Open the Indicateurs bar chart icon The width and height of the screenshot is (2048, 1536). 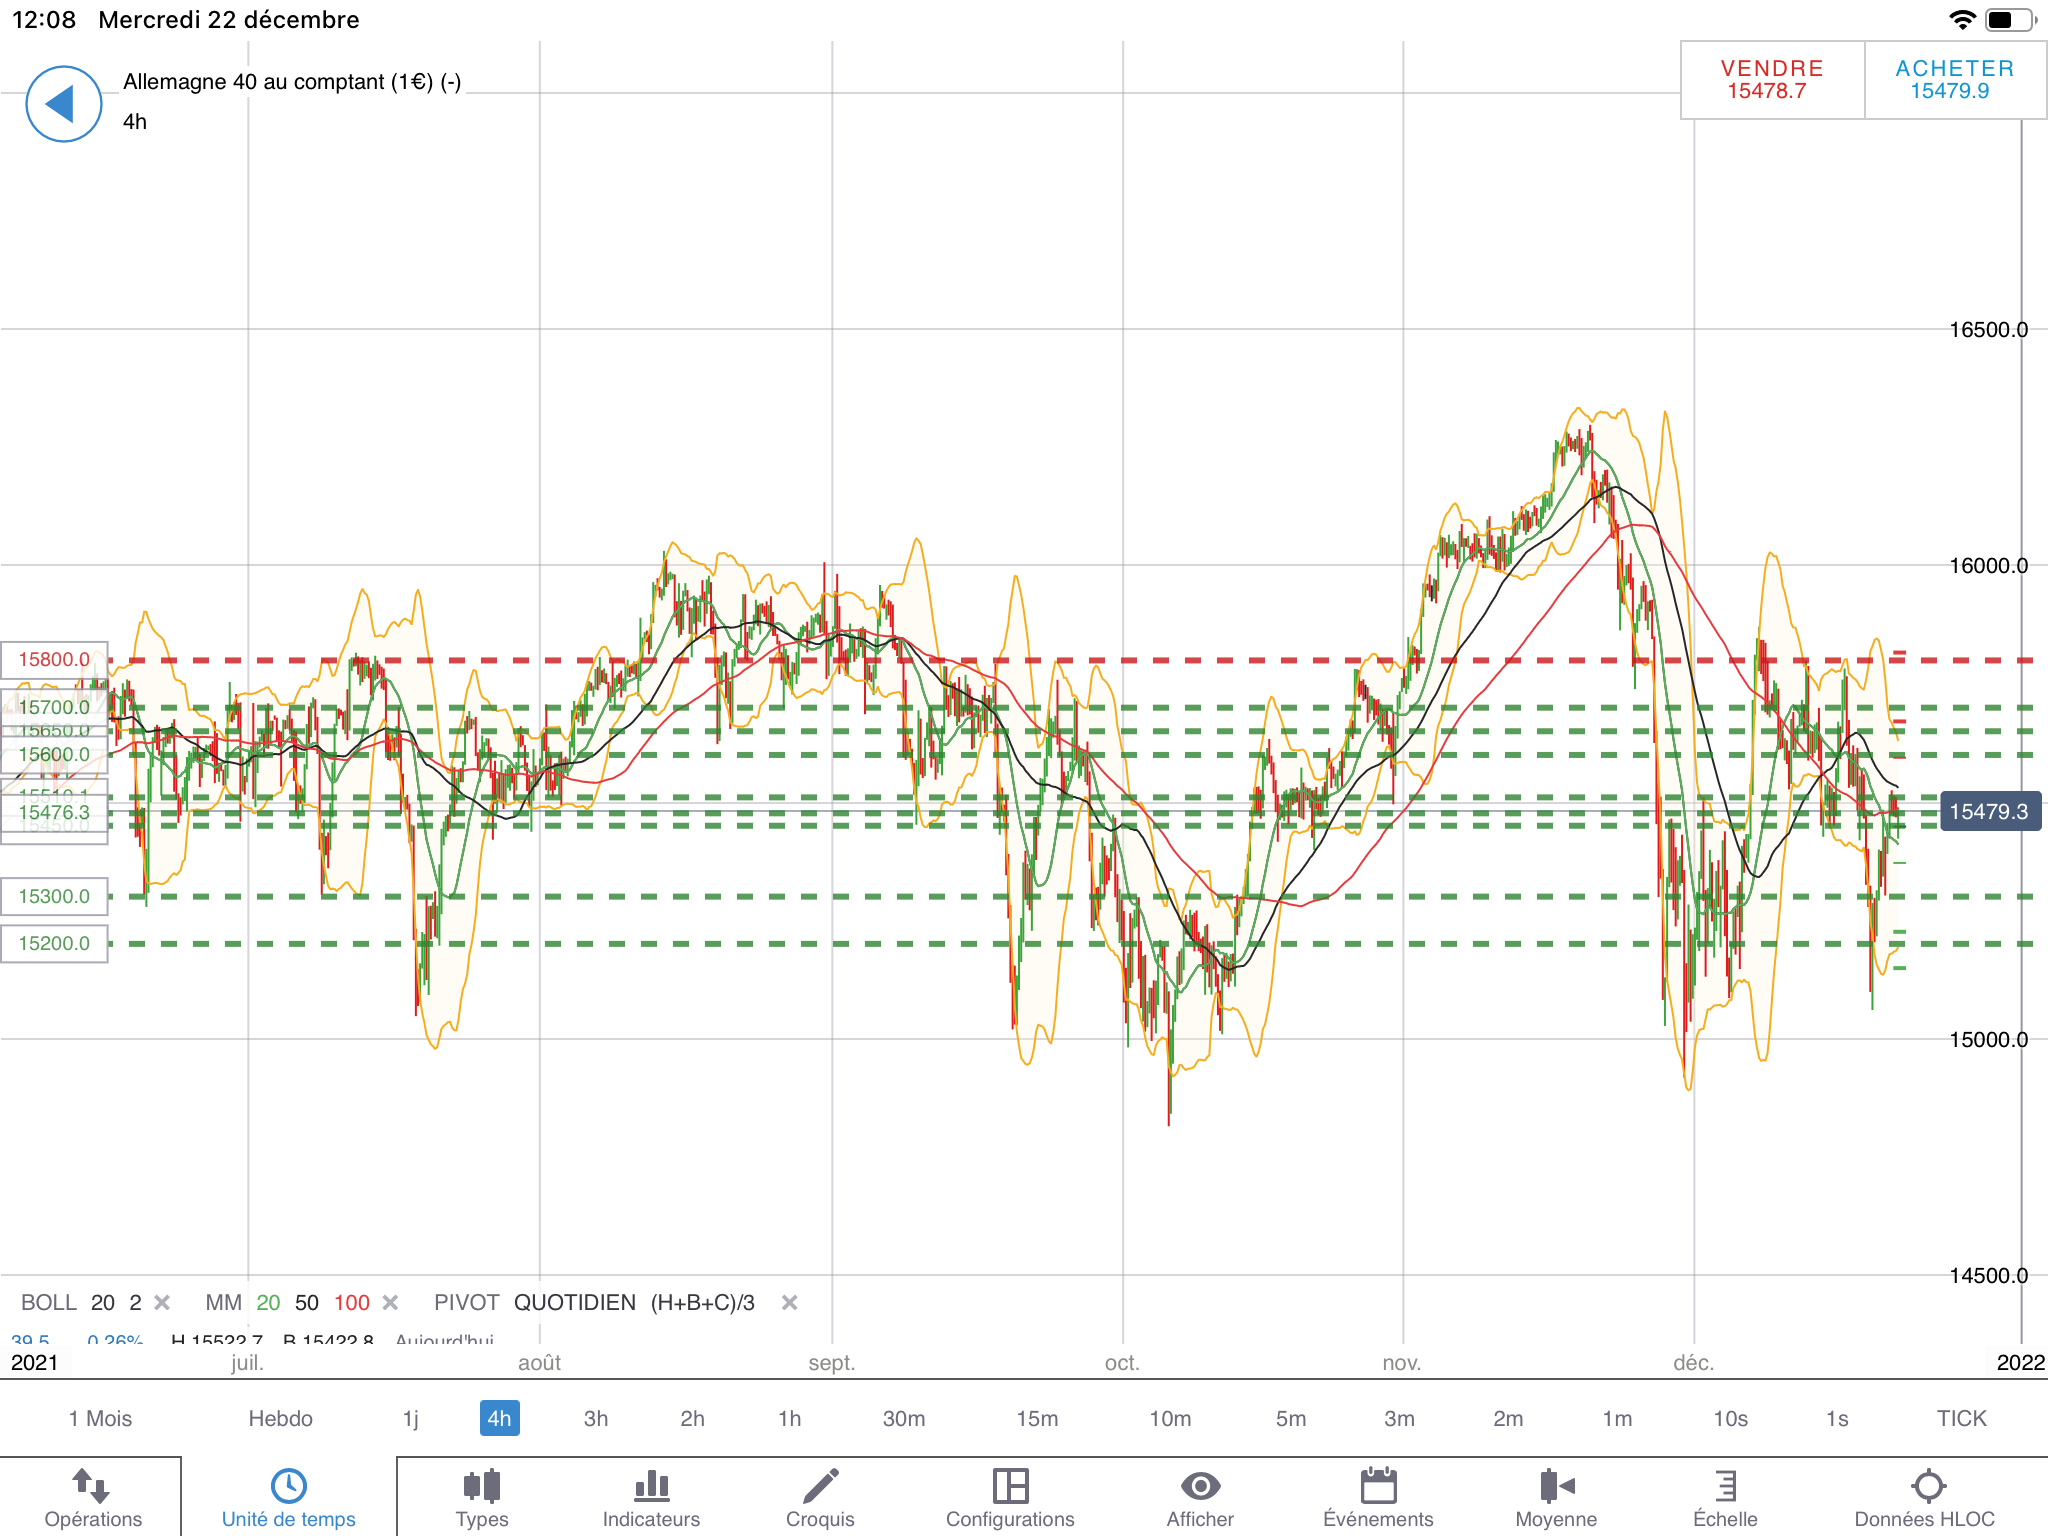(651, 1486)
